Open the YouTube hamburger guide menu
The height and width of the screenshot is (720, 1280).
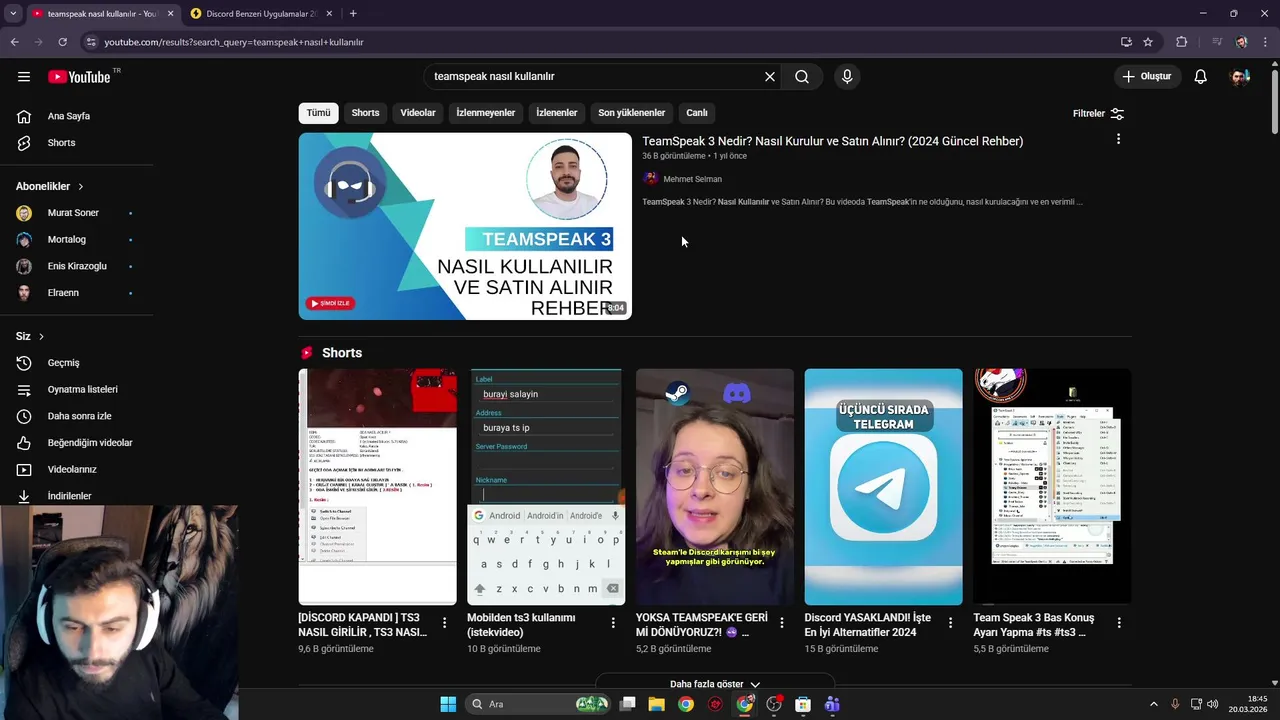(24, 77)
